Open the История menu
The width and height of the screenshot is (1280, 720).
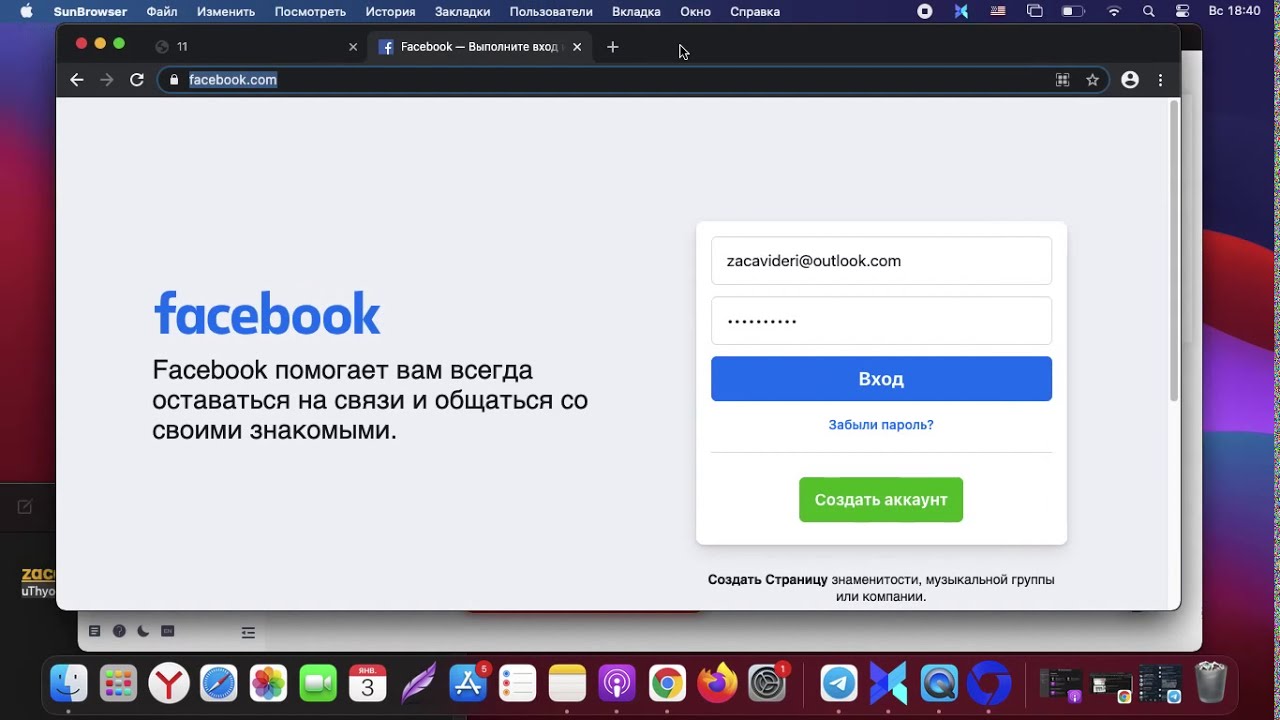[390, 12]
